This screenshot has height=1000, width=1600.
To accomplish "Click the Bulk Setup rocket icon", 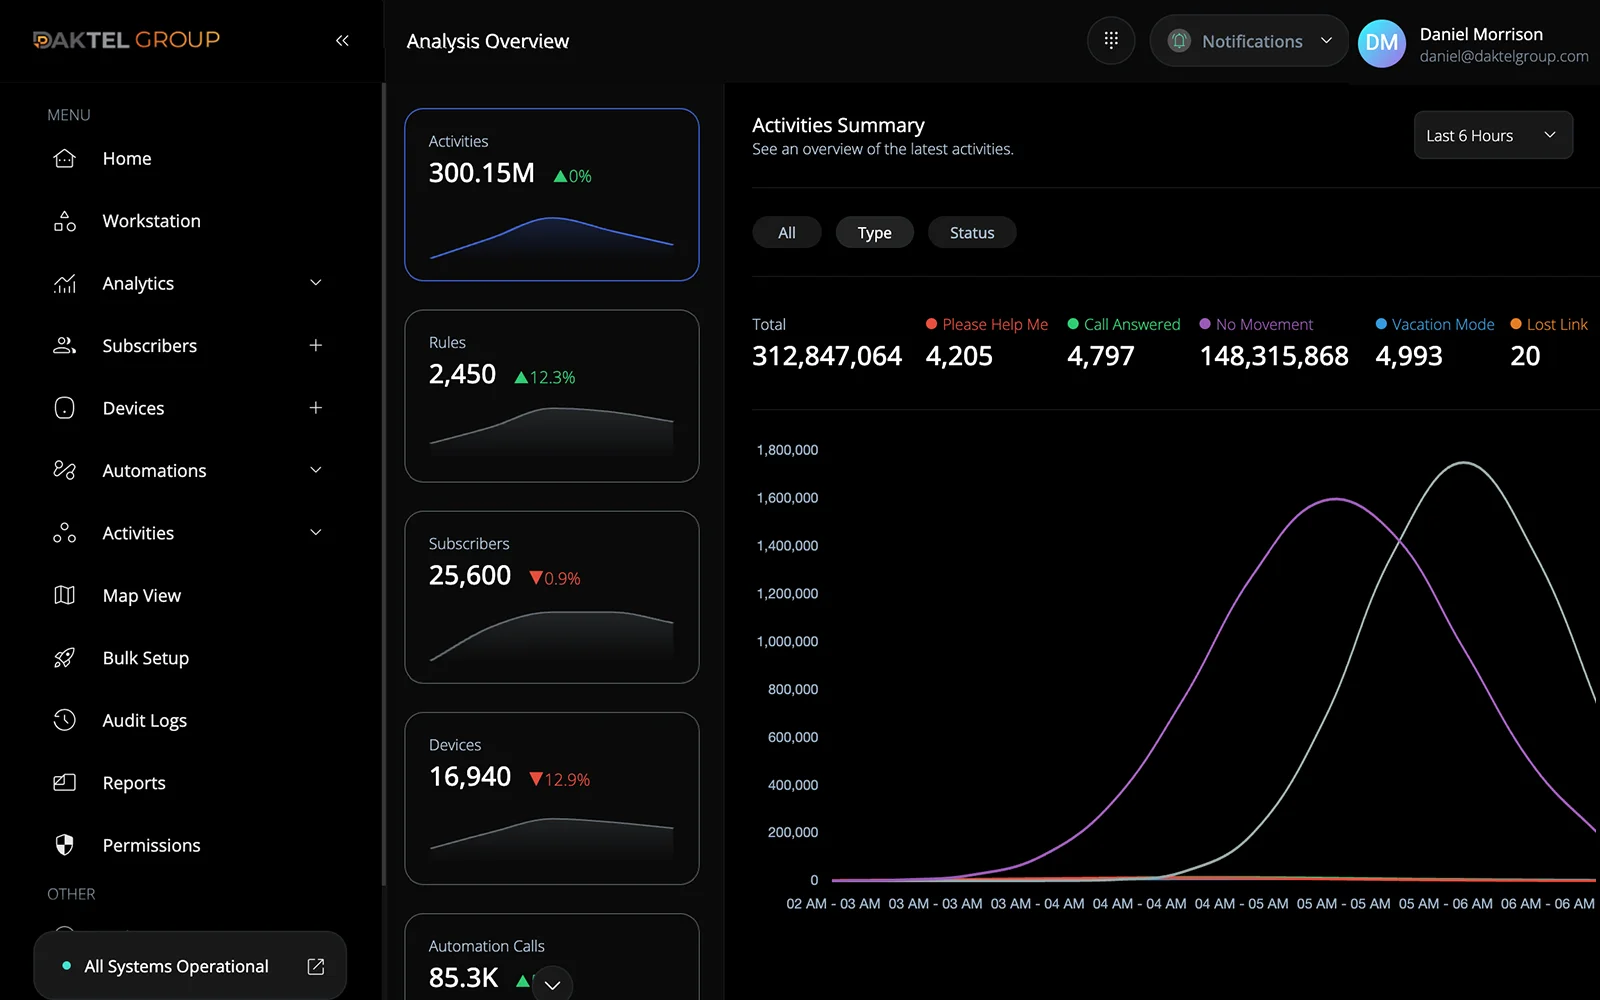I will coord(65,658).
